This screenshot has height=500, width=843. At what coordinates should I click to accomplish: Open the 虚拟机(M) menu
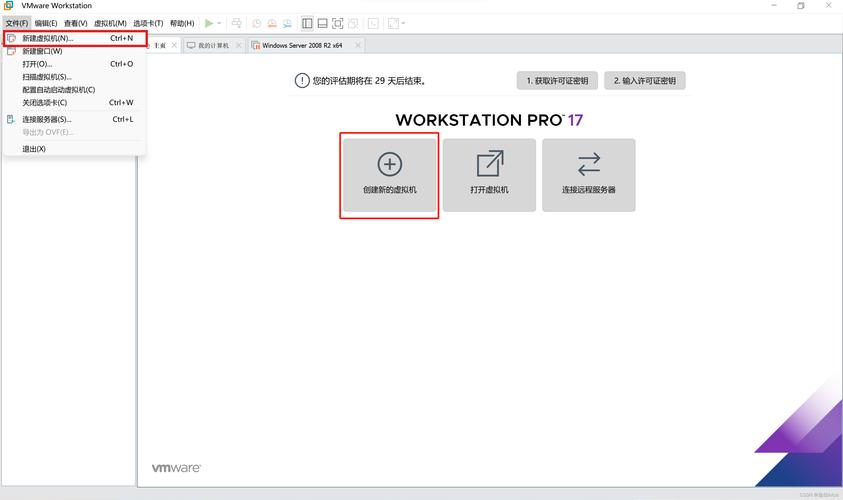[110, 23]
